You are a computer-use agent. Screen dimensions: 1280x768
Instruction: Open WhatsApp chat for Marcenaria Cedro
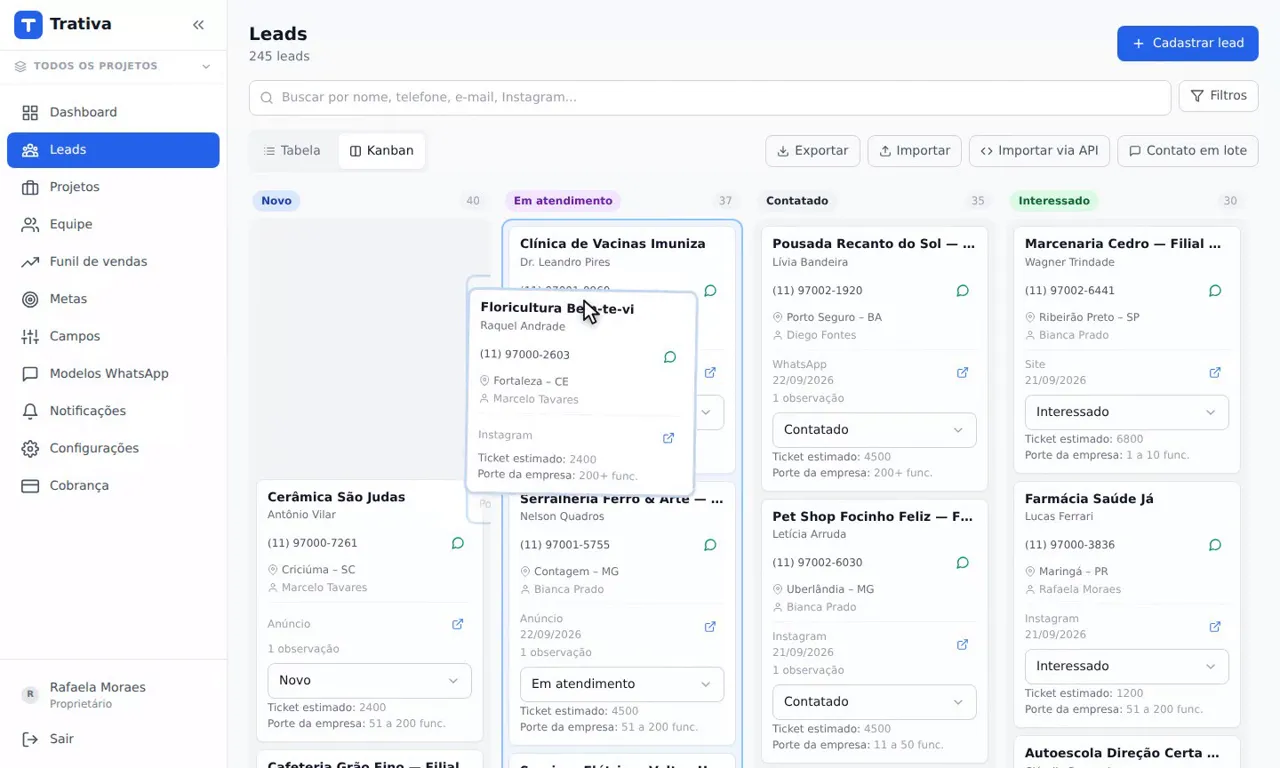[x=1215, y=291]
